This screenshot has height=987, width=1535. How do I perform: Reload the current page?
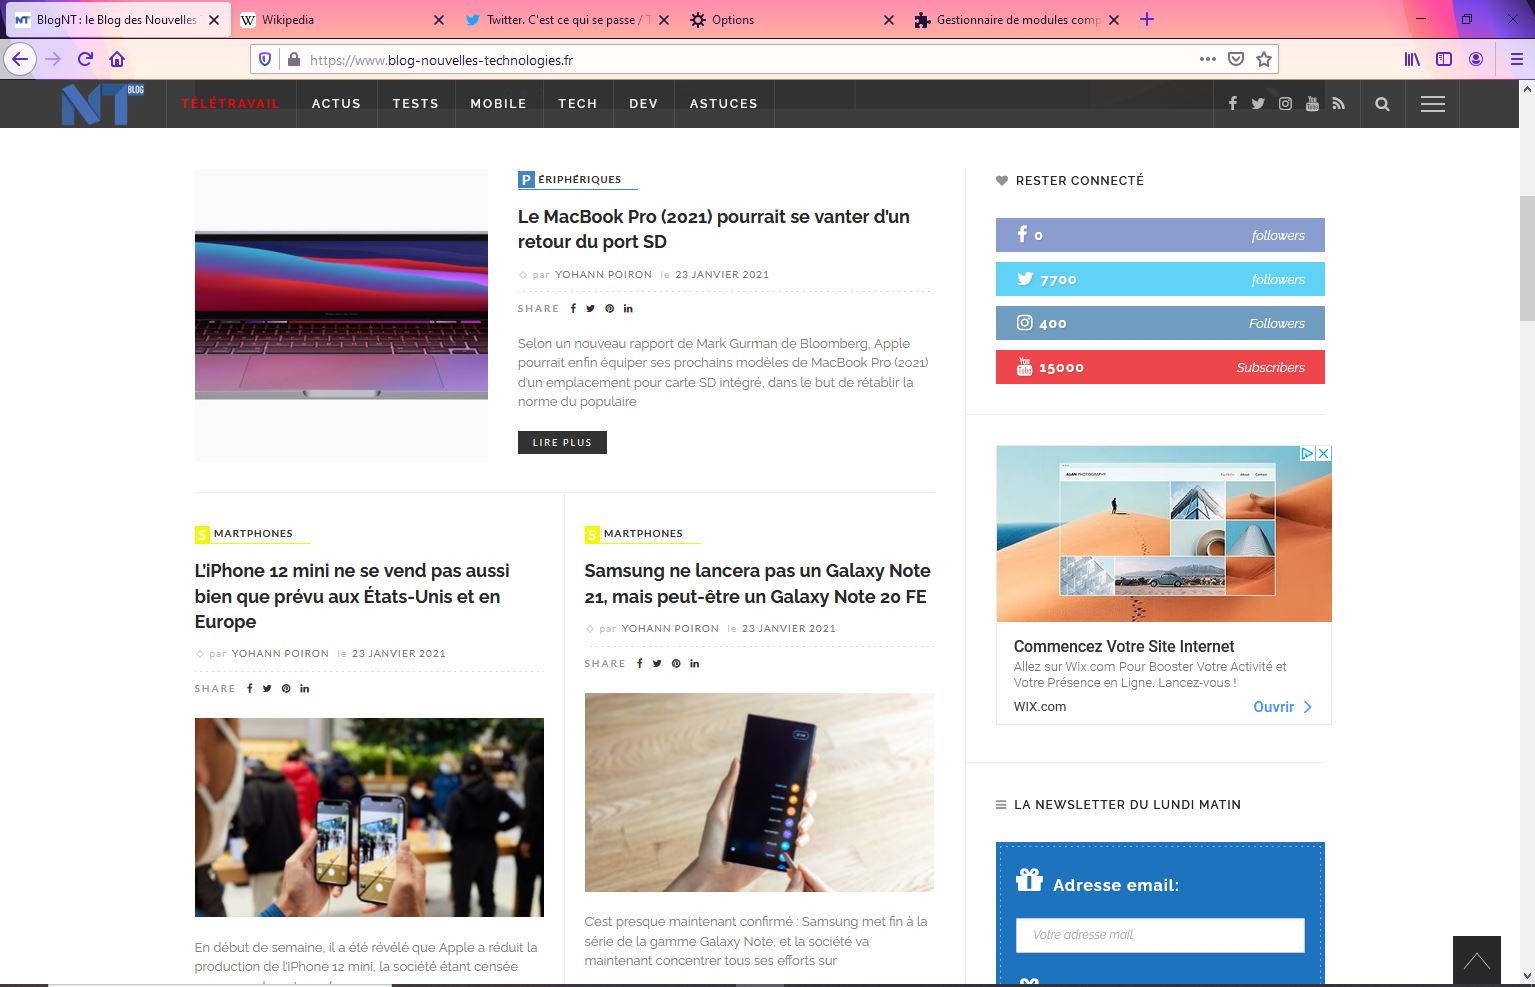pos(86,59)
